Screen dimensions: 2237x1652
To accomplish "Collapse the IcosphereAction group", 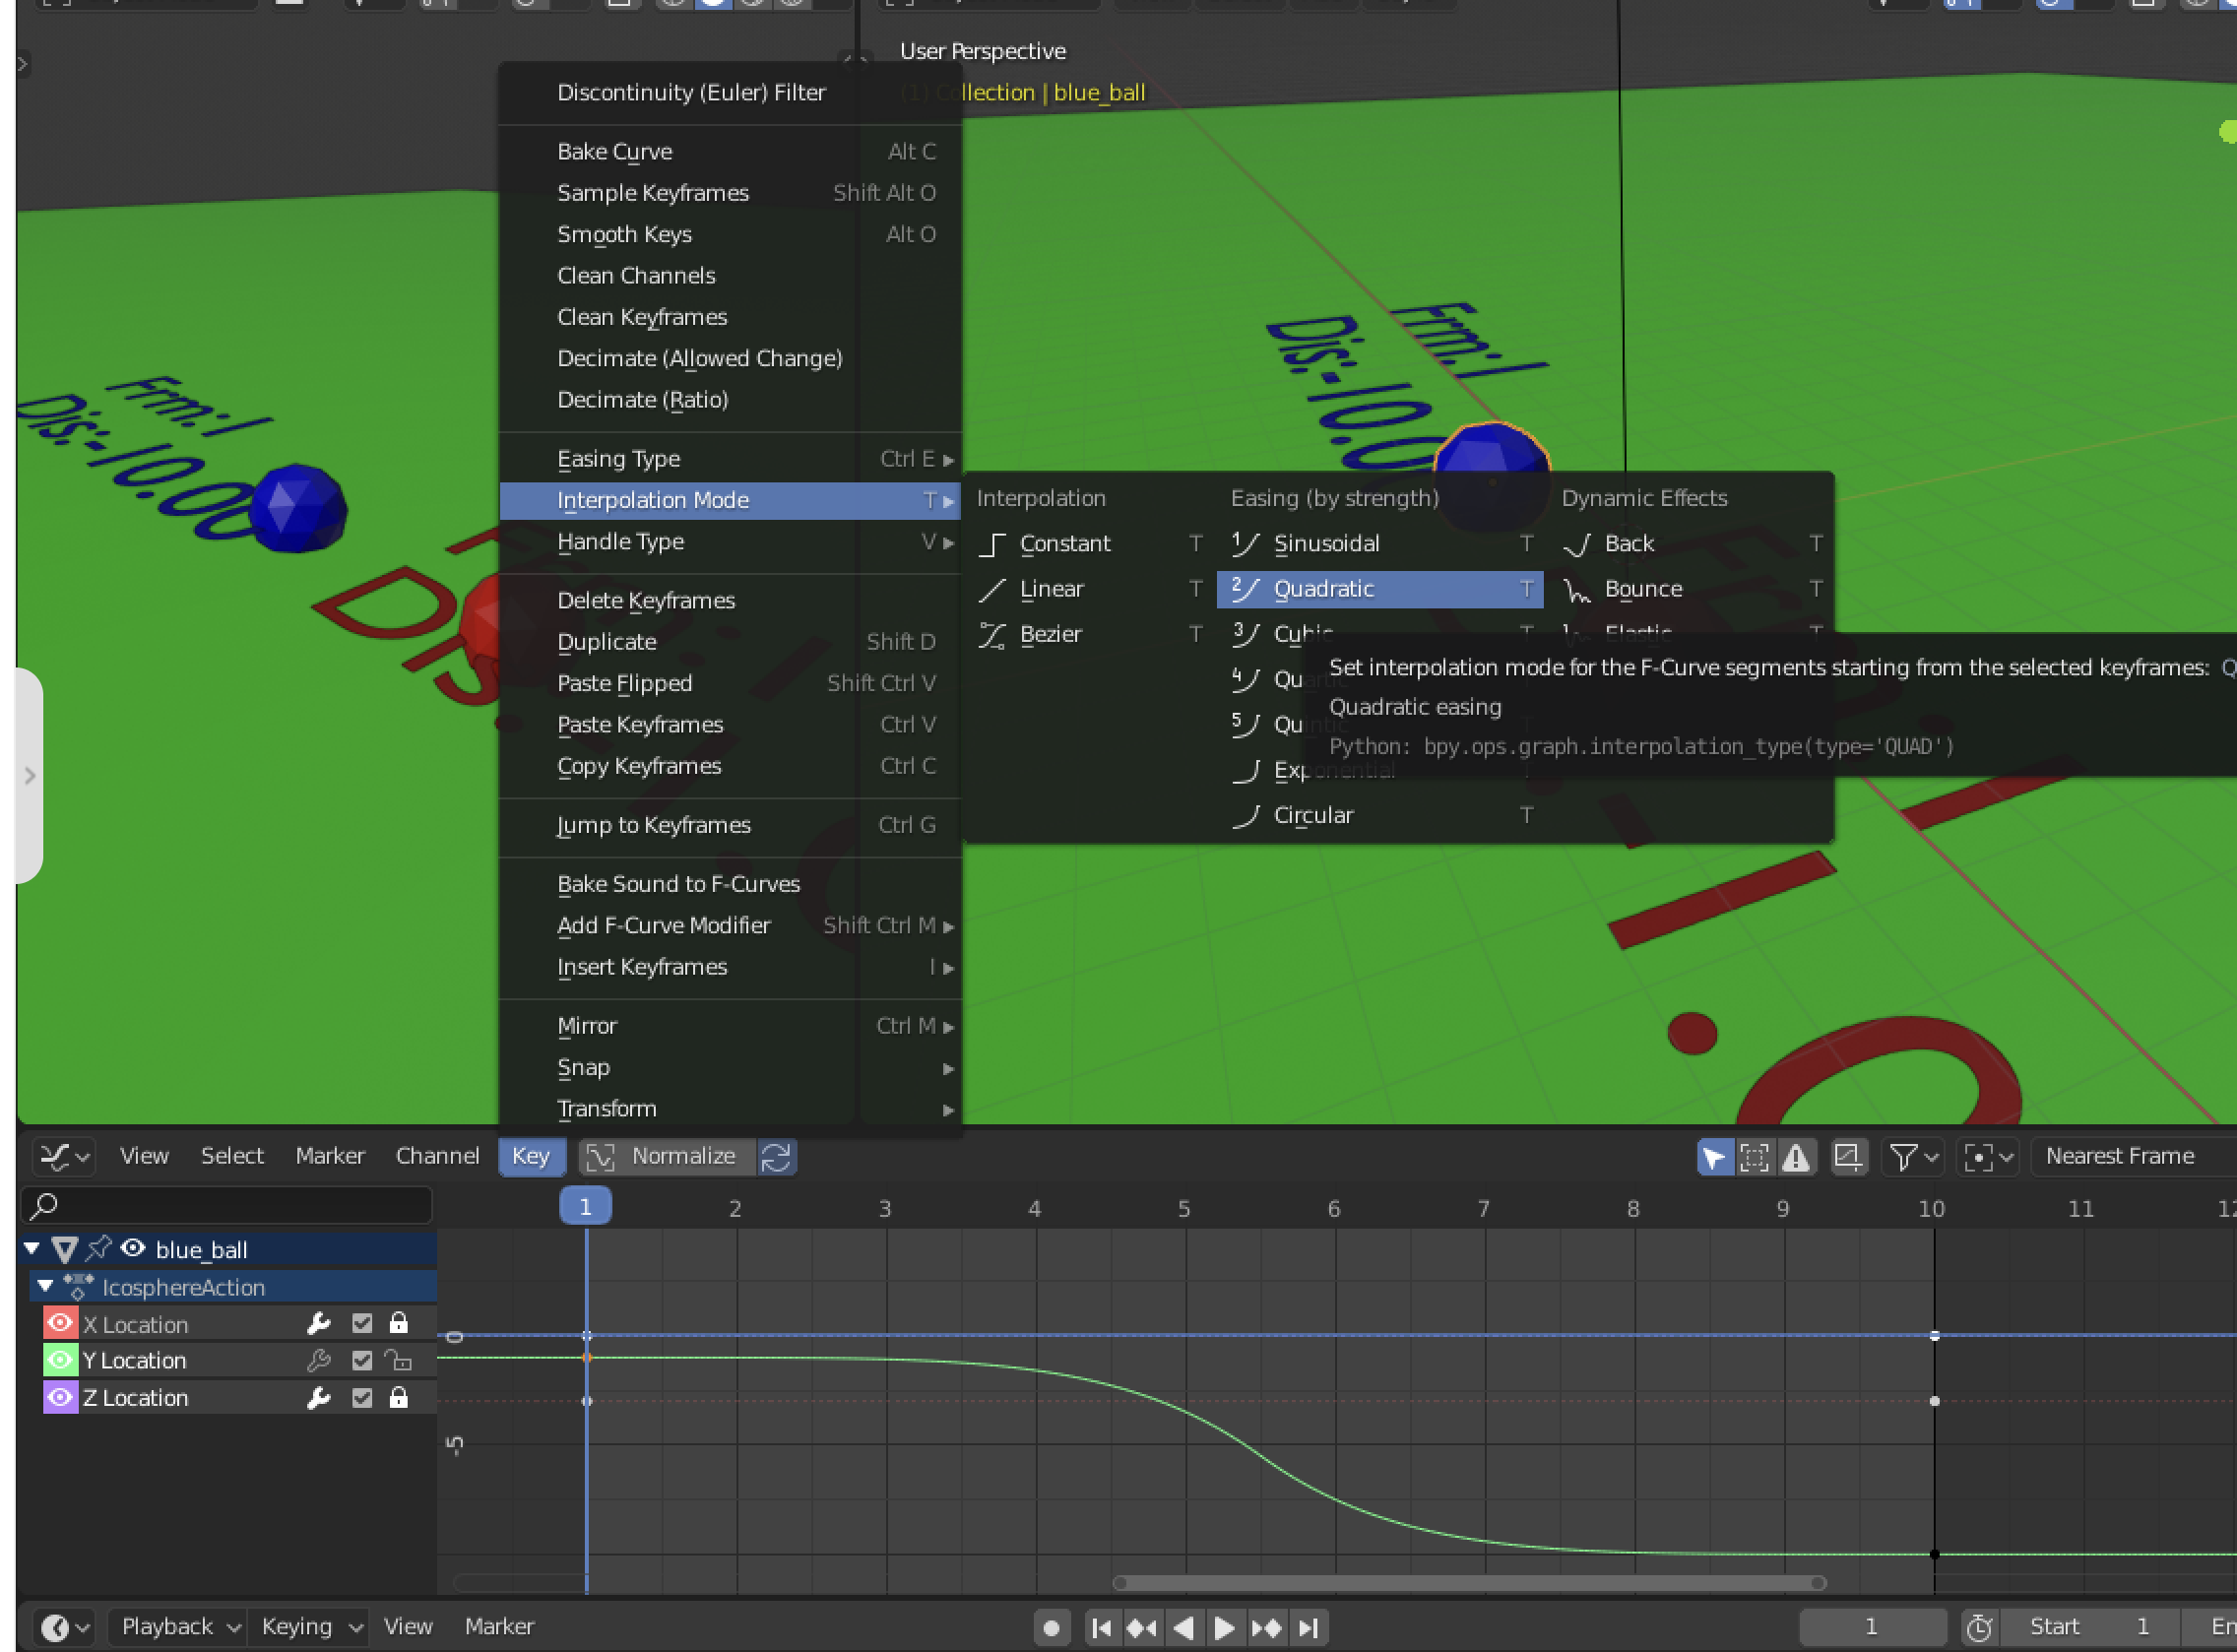I will pyautogui.click(x=46, y=1286).
